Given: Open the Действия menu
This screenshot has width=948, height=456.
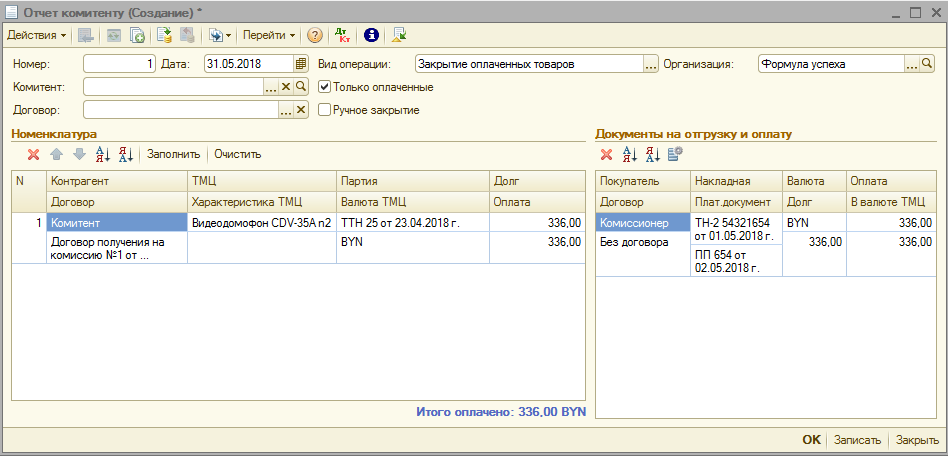Looking at the screenshot, I should point(36,35).
